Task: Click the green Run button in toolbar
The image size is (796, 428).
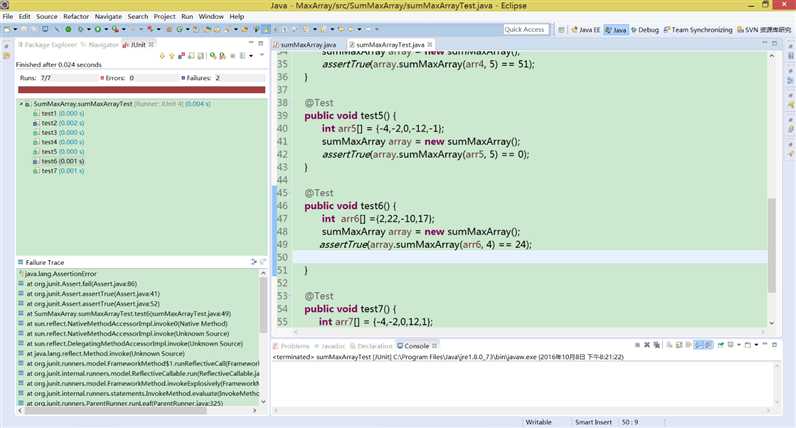Action: pos(98,29)
